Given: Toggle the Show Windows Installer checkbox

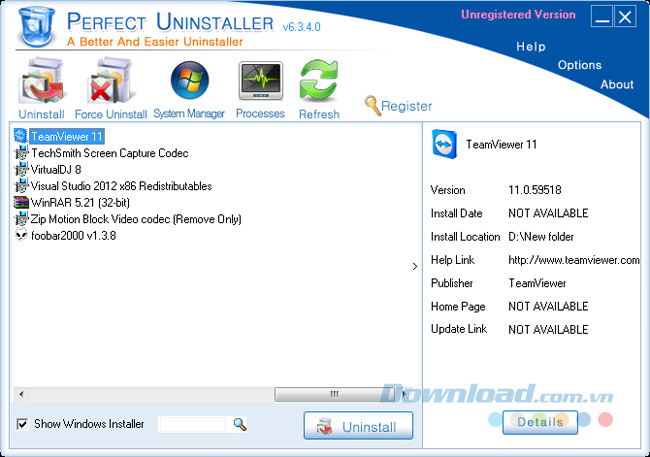Looking at the screenshot, I should (22, 424).
